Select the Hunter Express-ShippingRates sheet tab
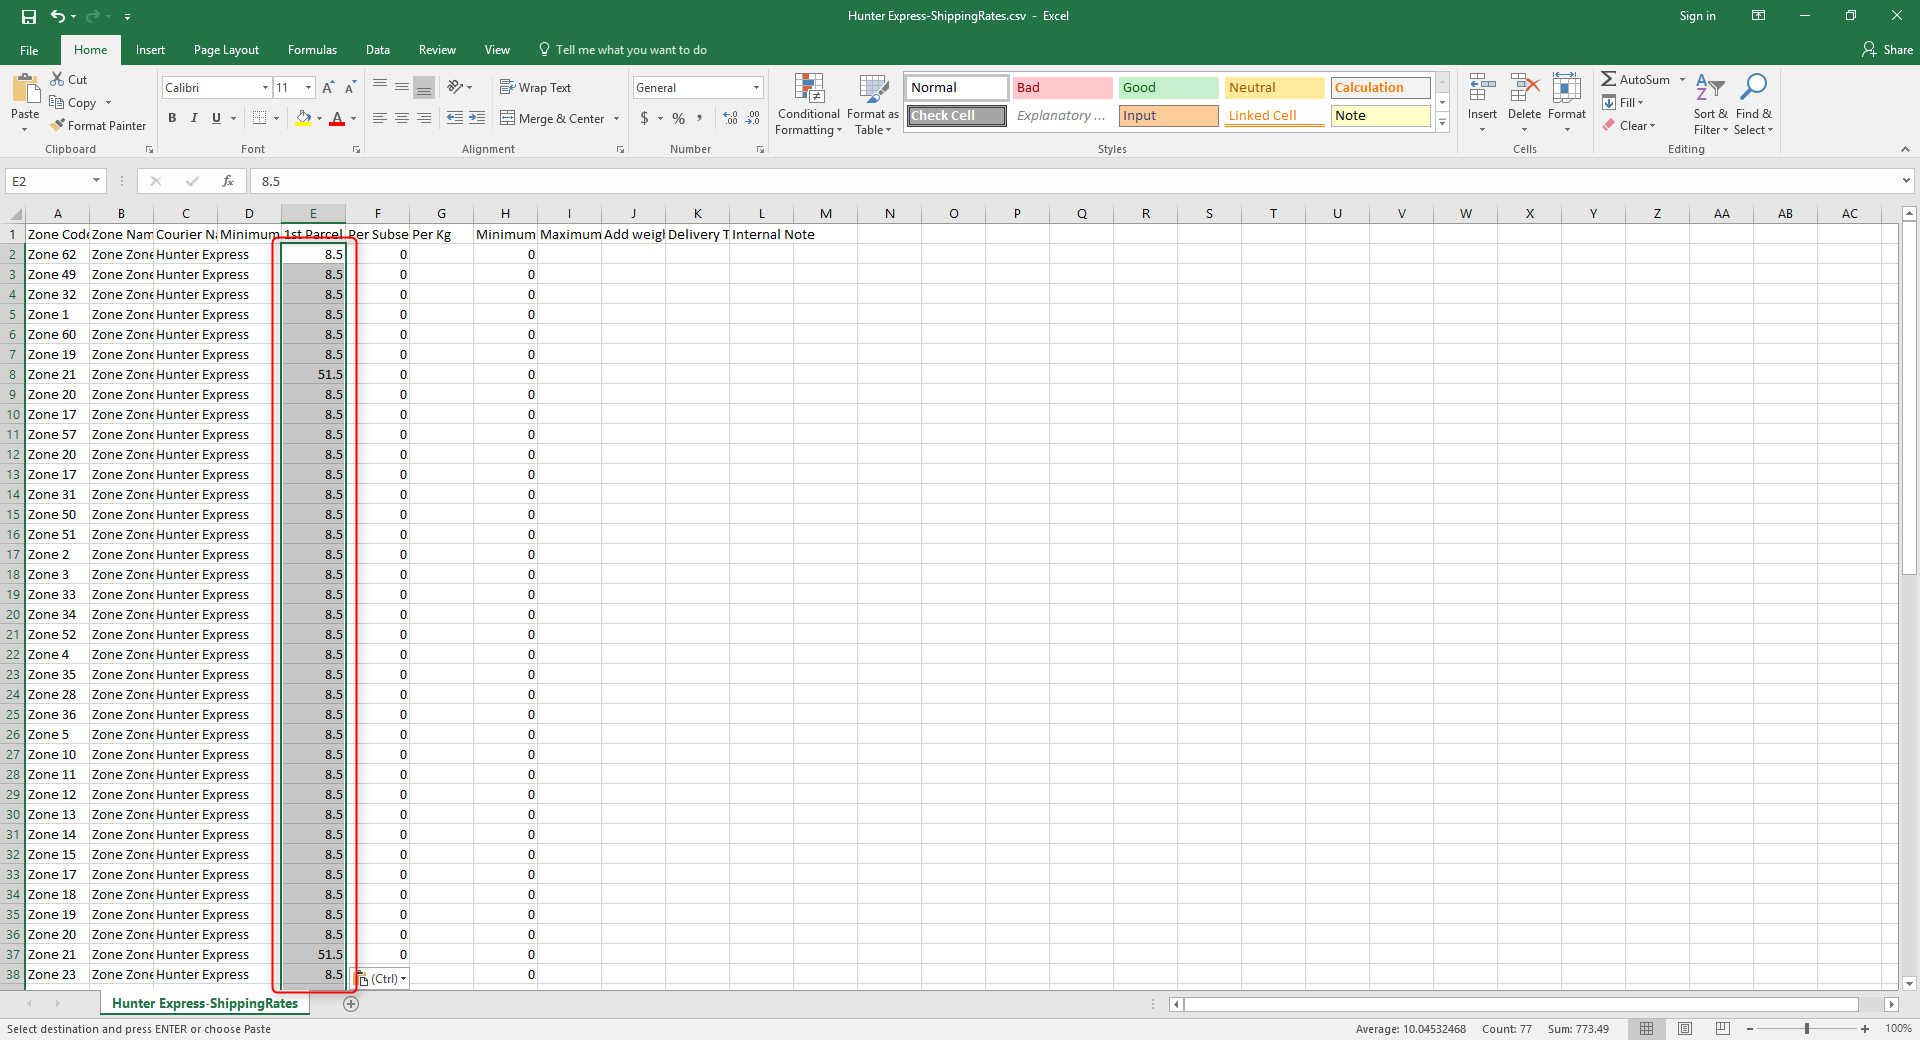 (x=205, y=1004)
